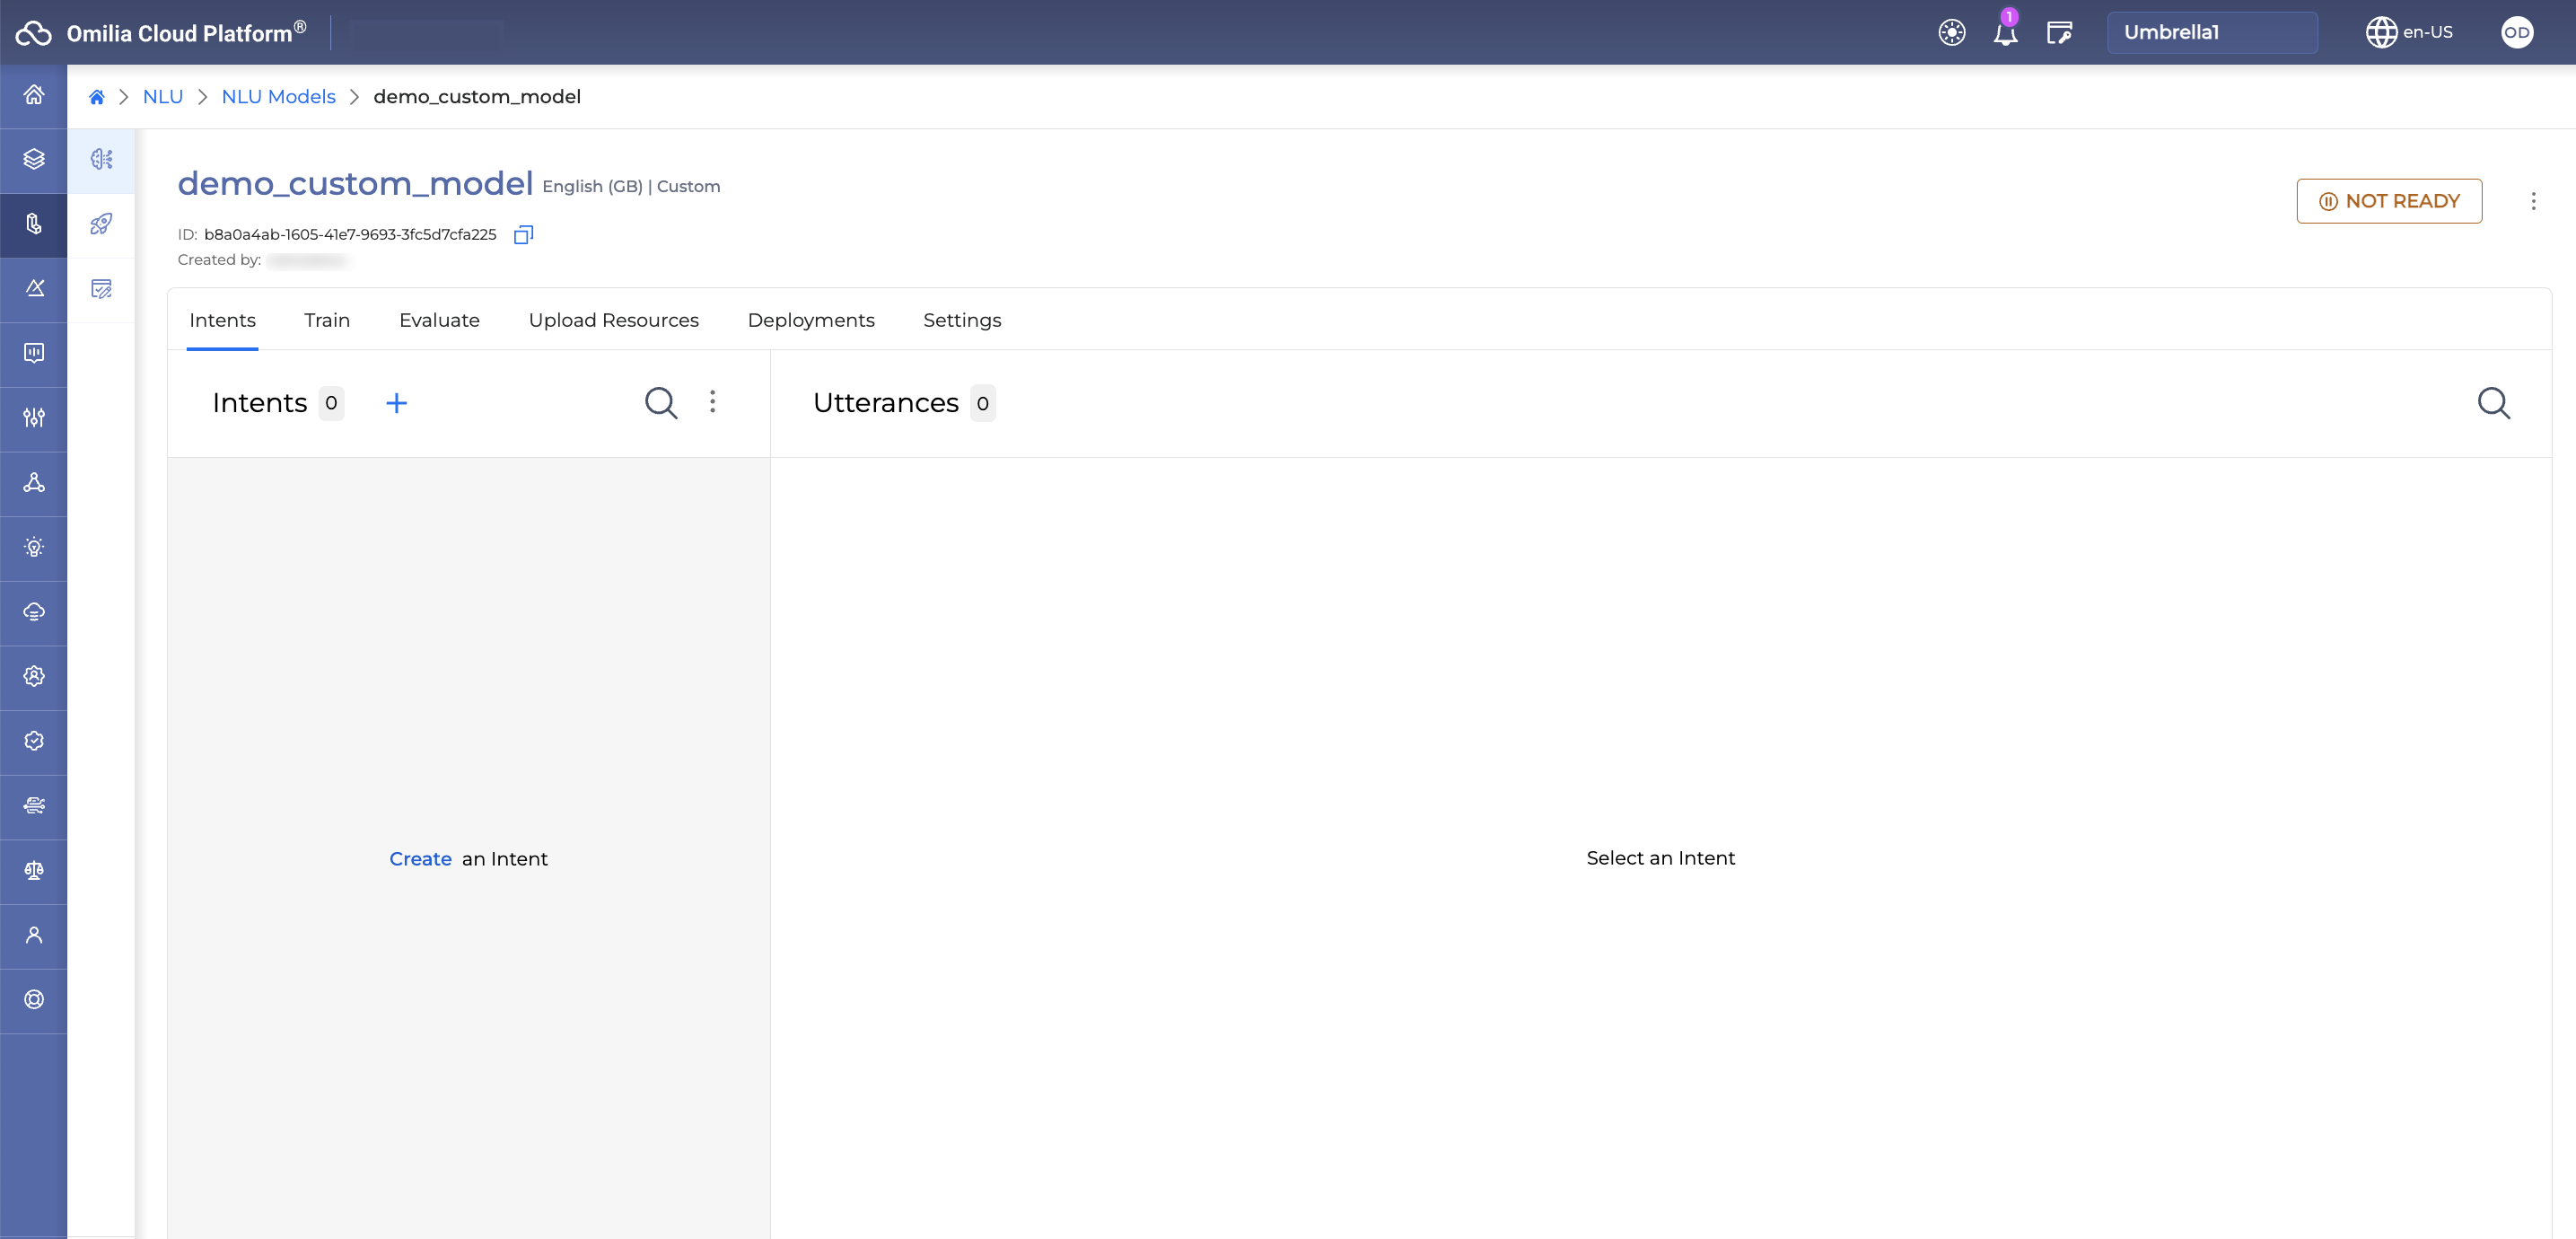
Task: Switch to the Train tab
Action: point(327,321)
